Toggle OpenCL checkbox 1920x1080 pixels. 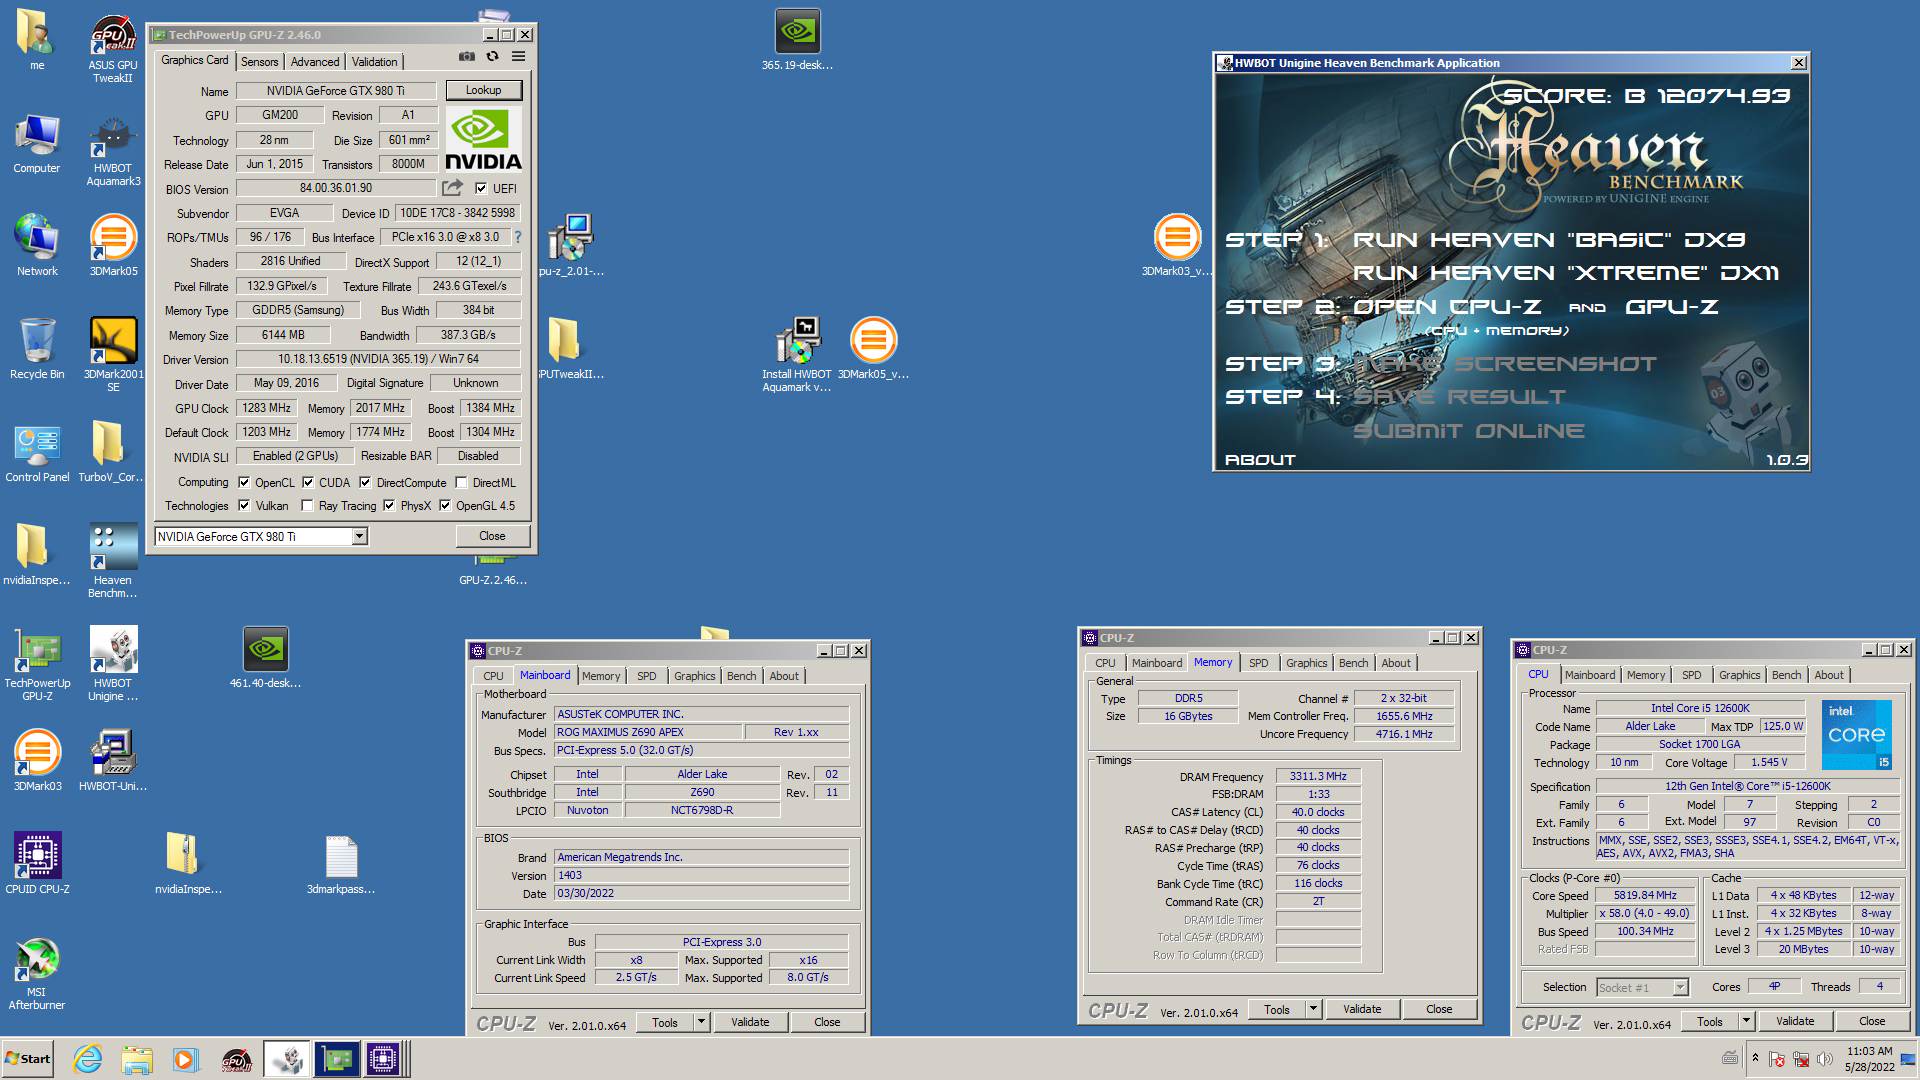click(x=244, y=482)
